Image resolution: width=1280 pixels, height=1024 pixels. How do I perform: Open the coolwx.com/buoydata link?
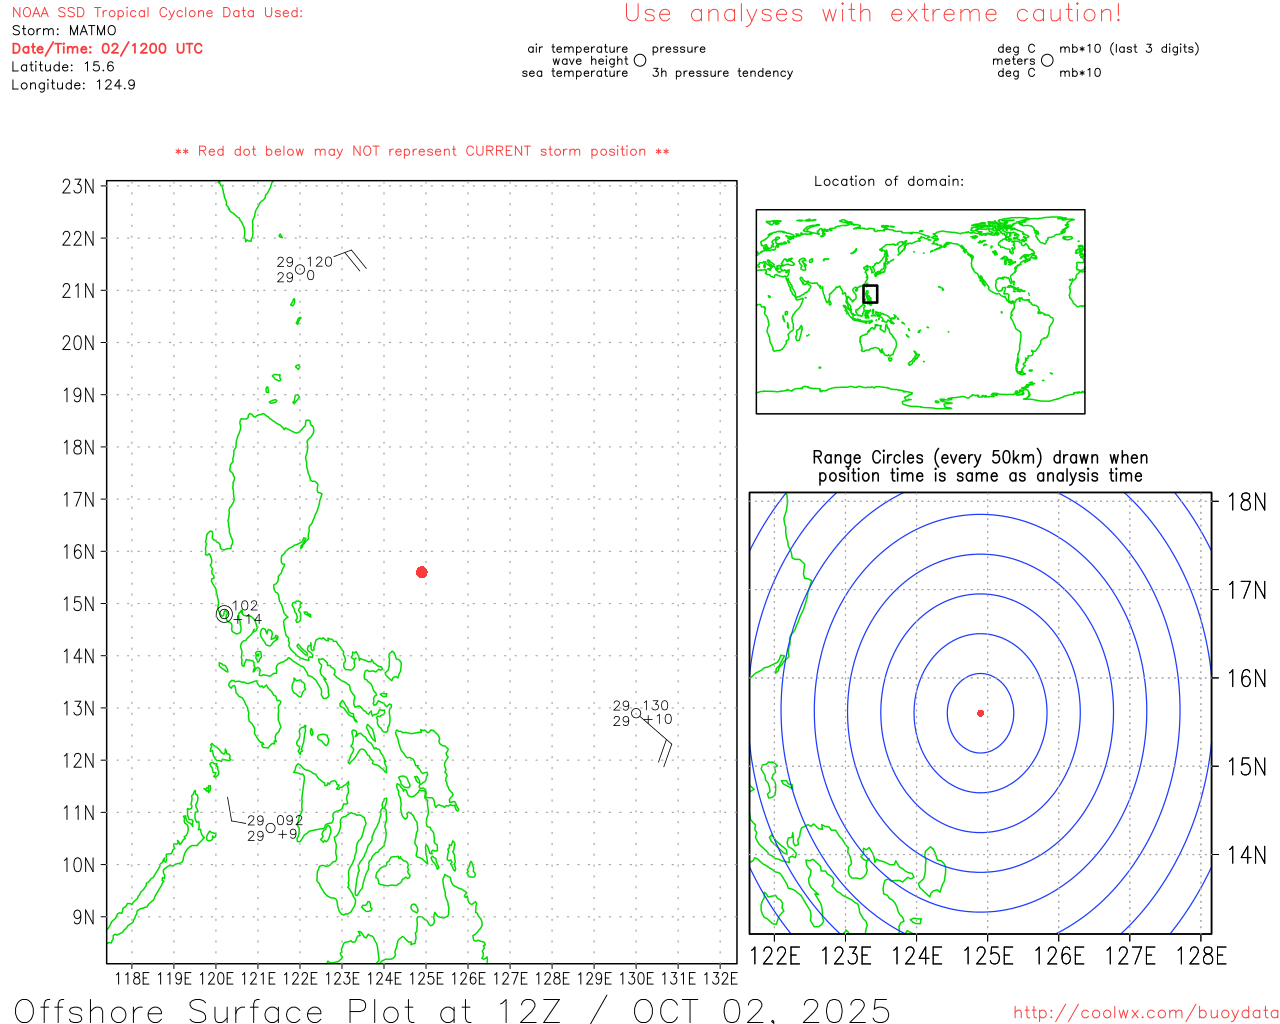click(1146, 1013)
